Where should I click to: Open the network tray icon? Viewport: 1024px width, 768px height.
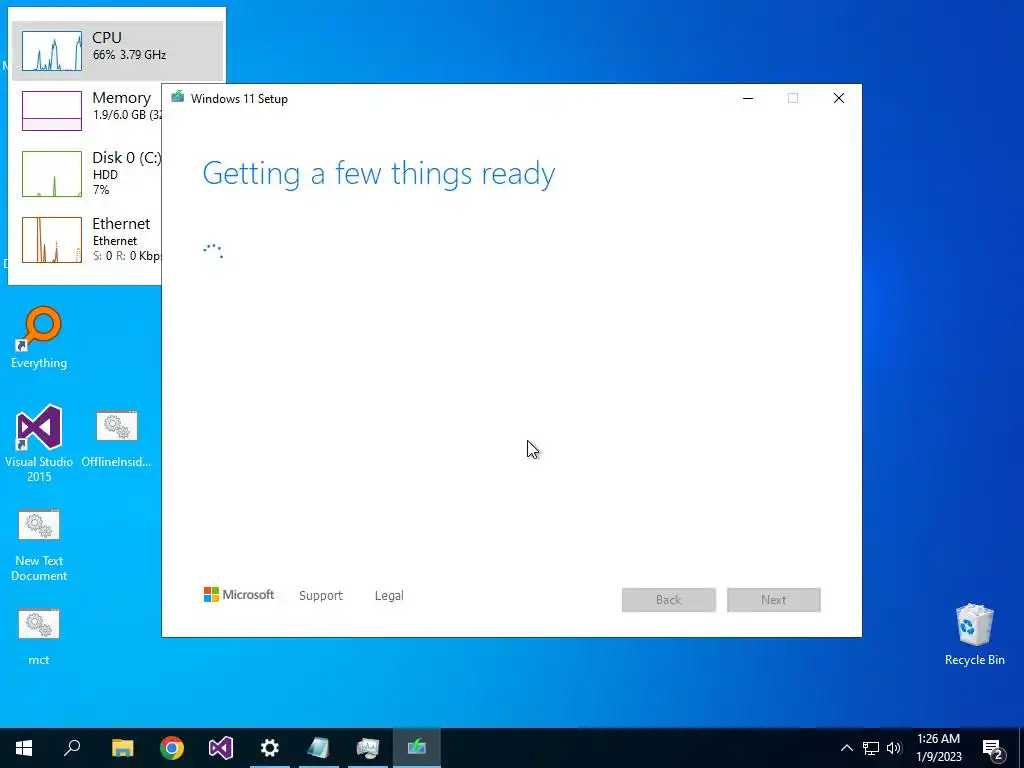click(x=871, y=748)
